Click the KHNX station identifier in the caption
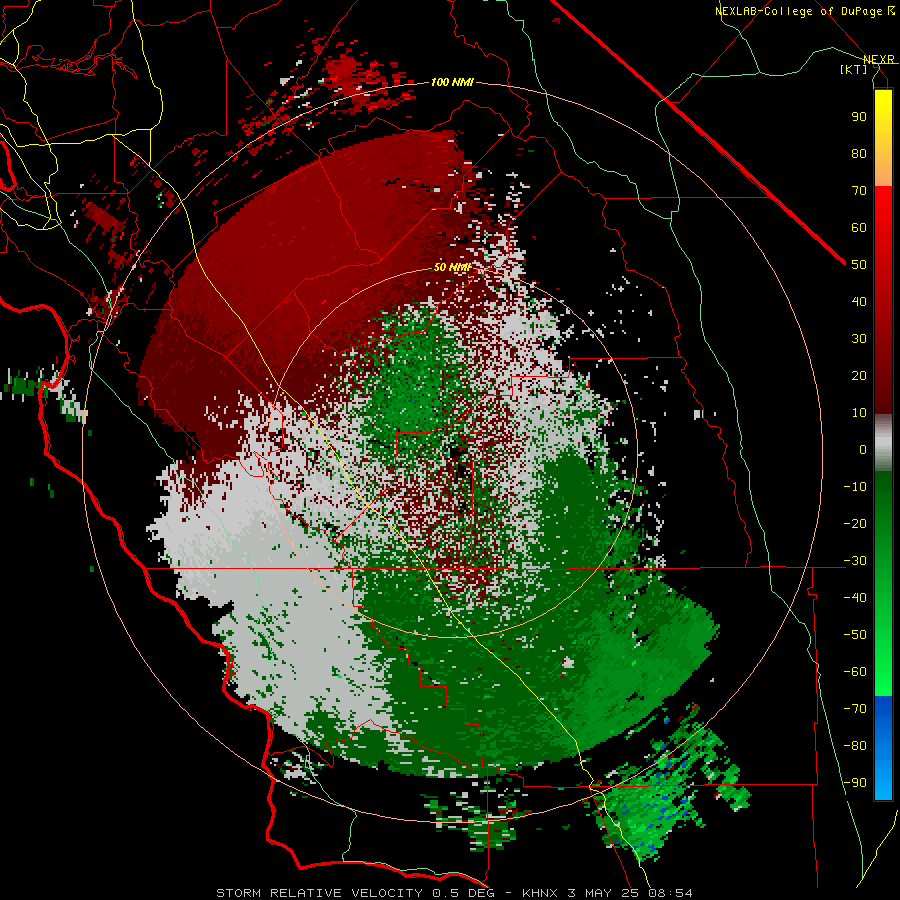 click(540, 893)
